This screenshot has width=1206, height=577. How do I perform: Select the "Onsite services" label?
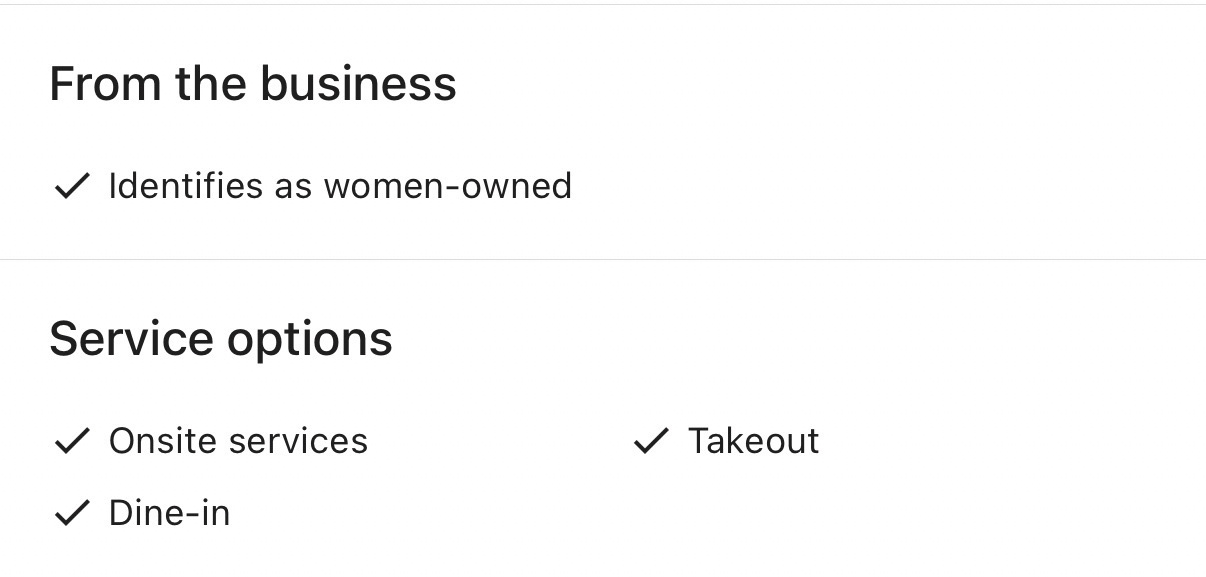pos(238,441)
